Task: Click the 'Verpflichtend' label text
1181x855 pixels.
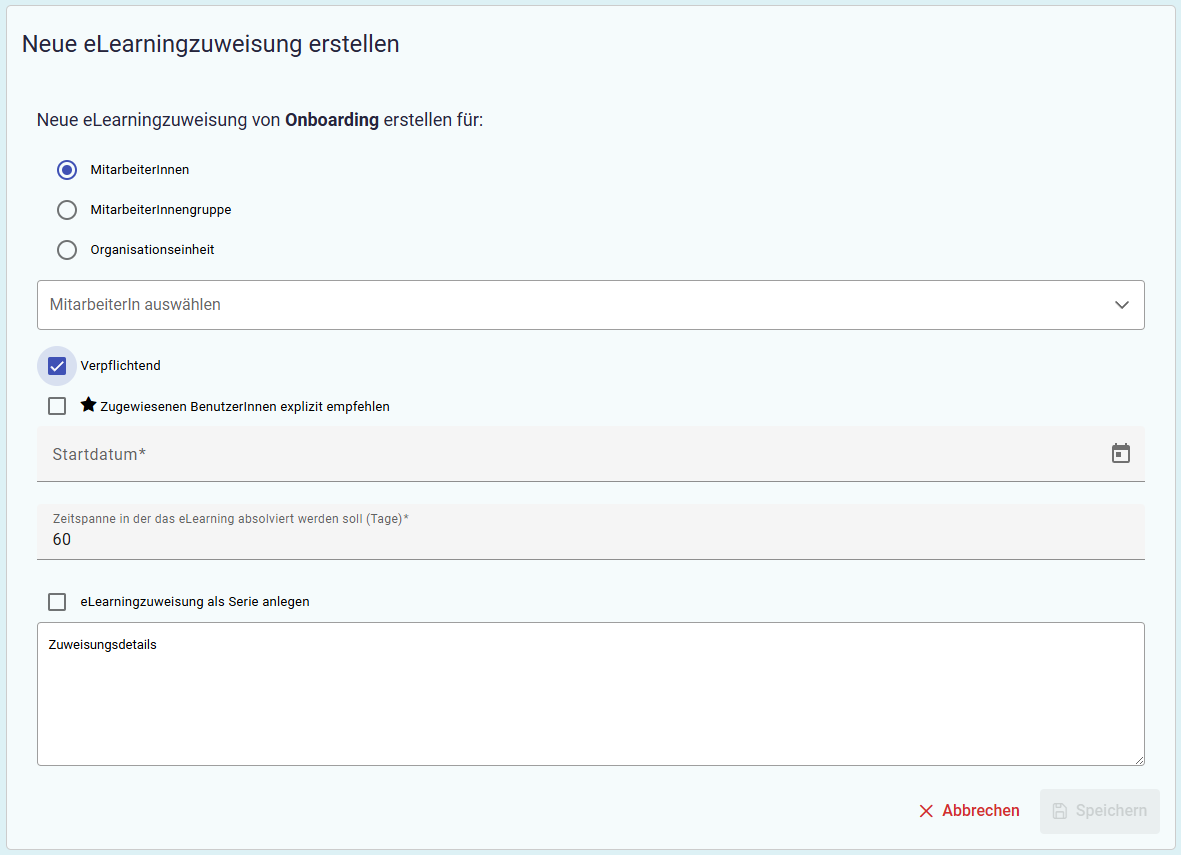Action: [121, 366]
